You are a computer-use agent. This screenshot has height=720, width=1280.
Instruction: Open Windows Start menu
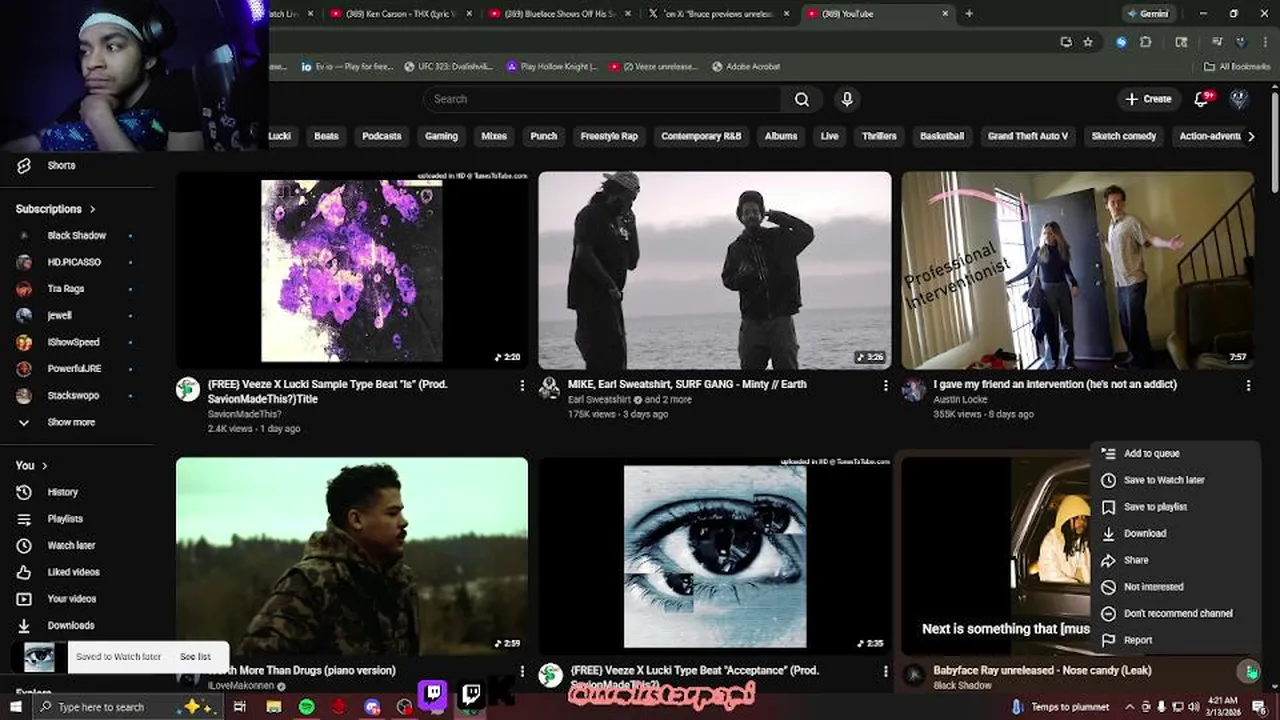click(15, 707)
